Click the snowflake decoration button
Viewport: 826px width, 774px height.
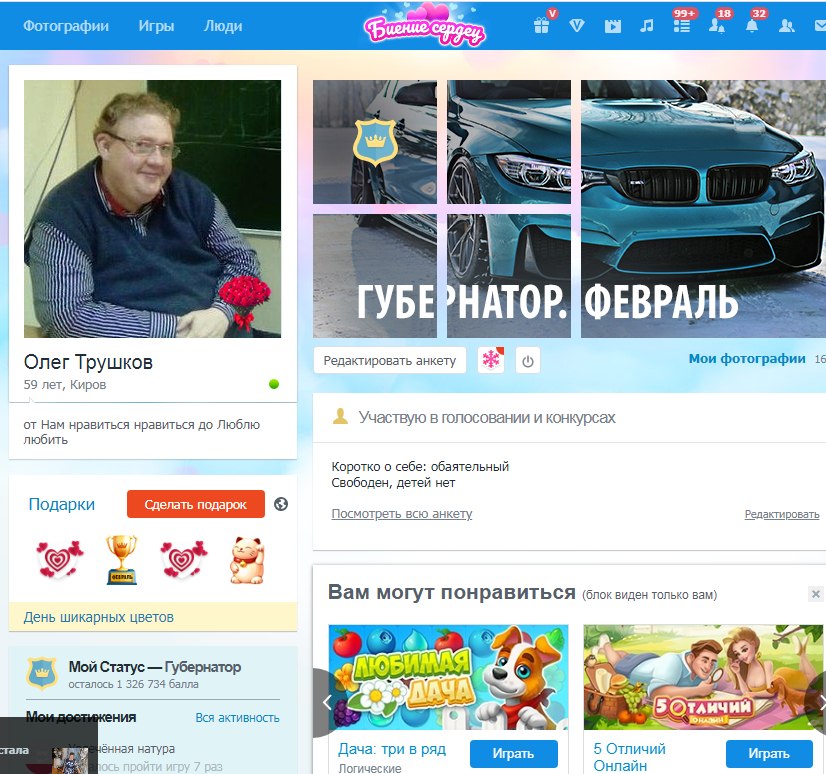(491, 360)
